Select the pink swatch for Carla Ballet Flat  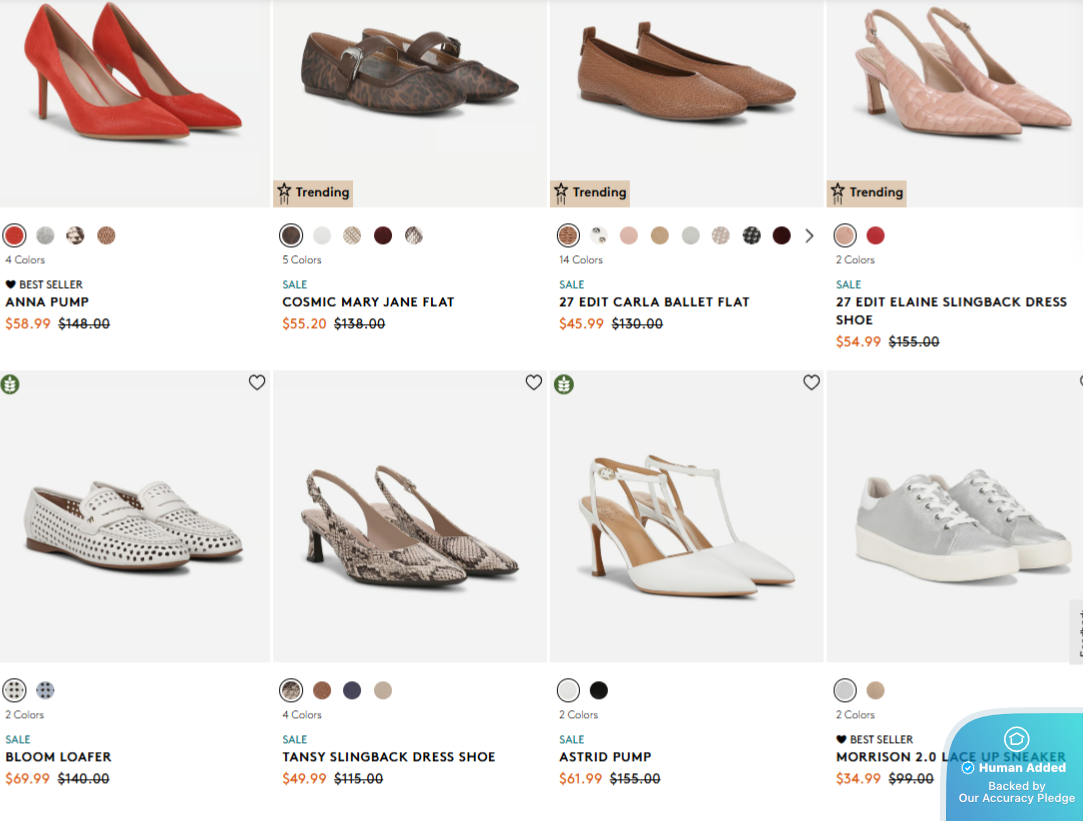point(629,235)
